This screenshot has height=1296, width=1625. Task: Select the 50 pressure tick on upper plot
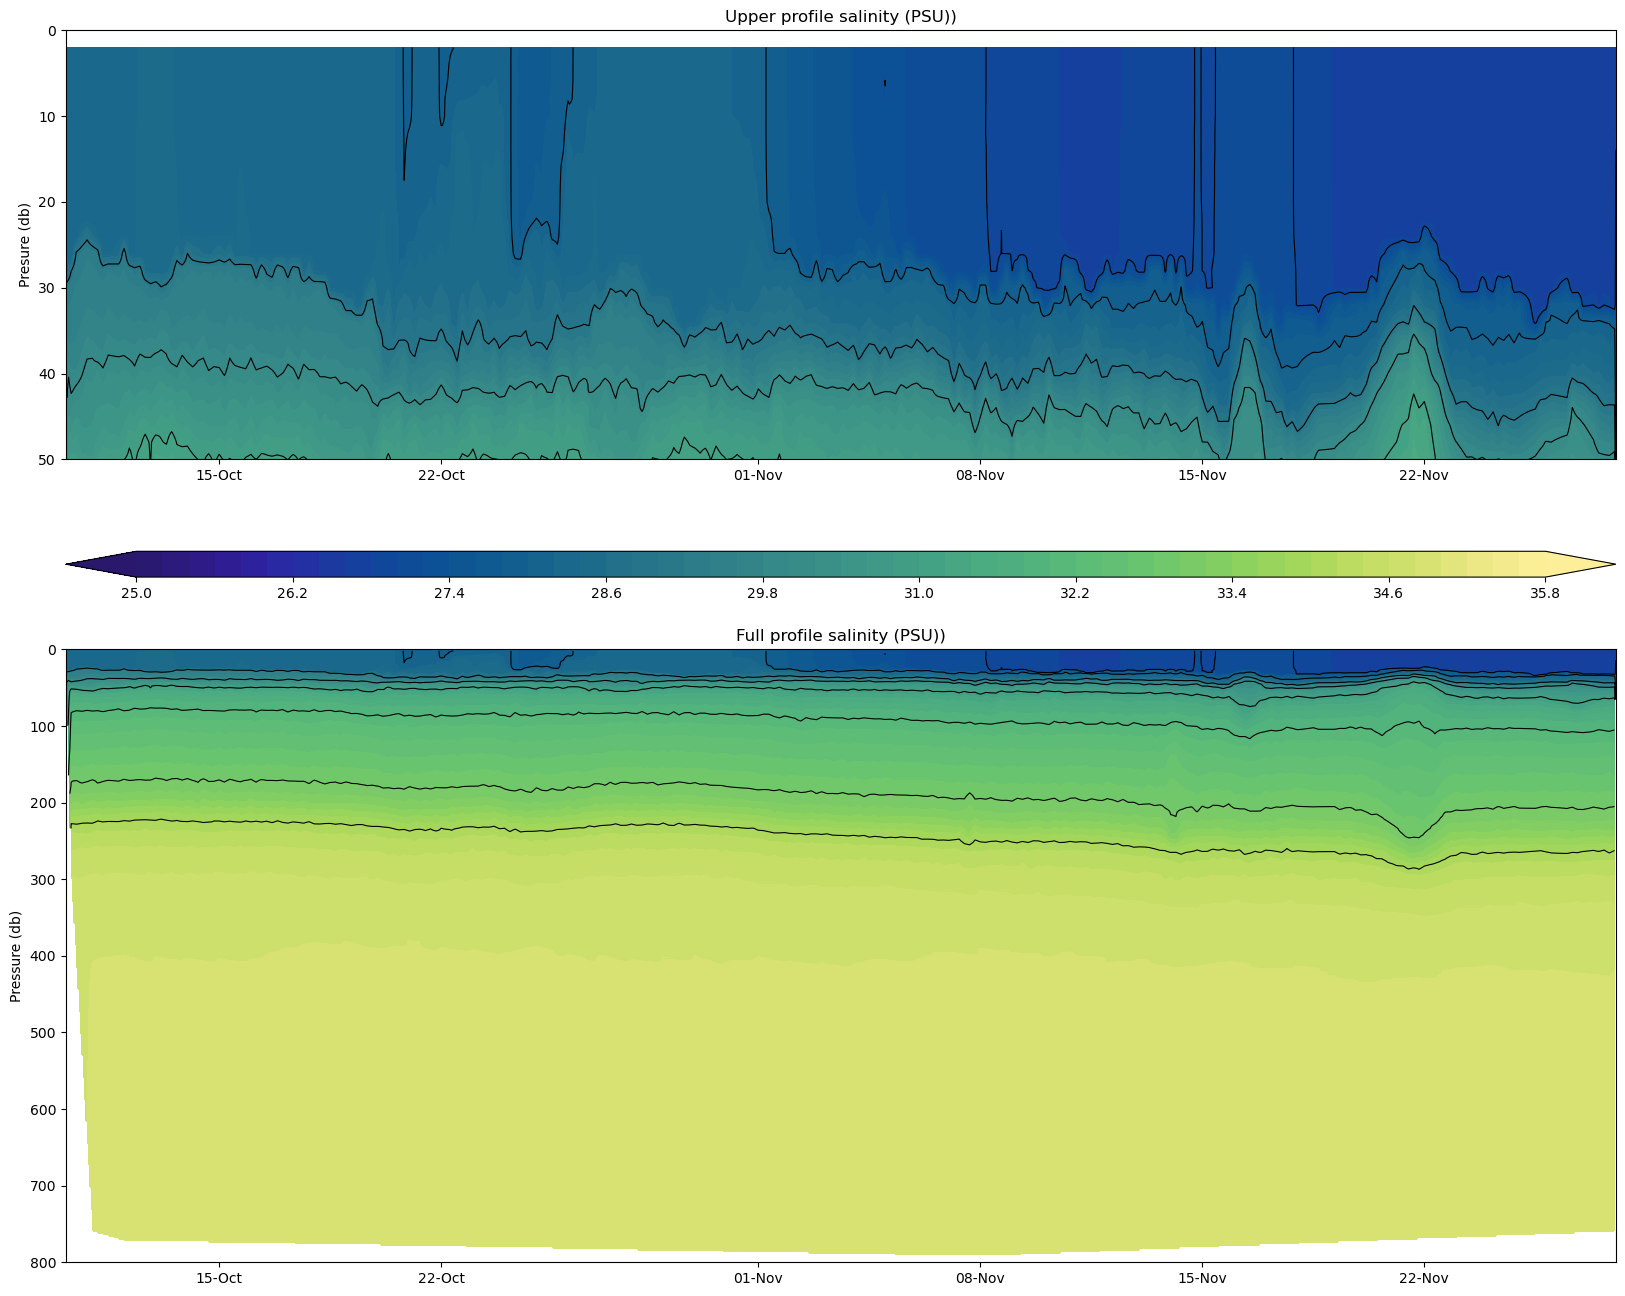click(x=48, y=459)
